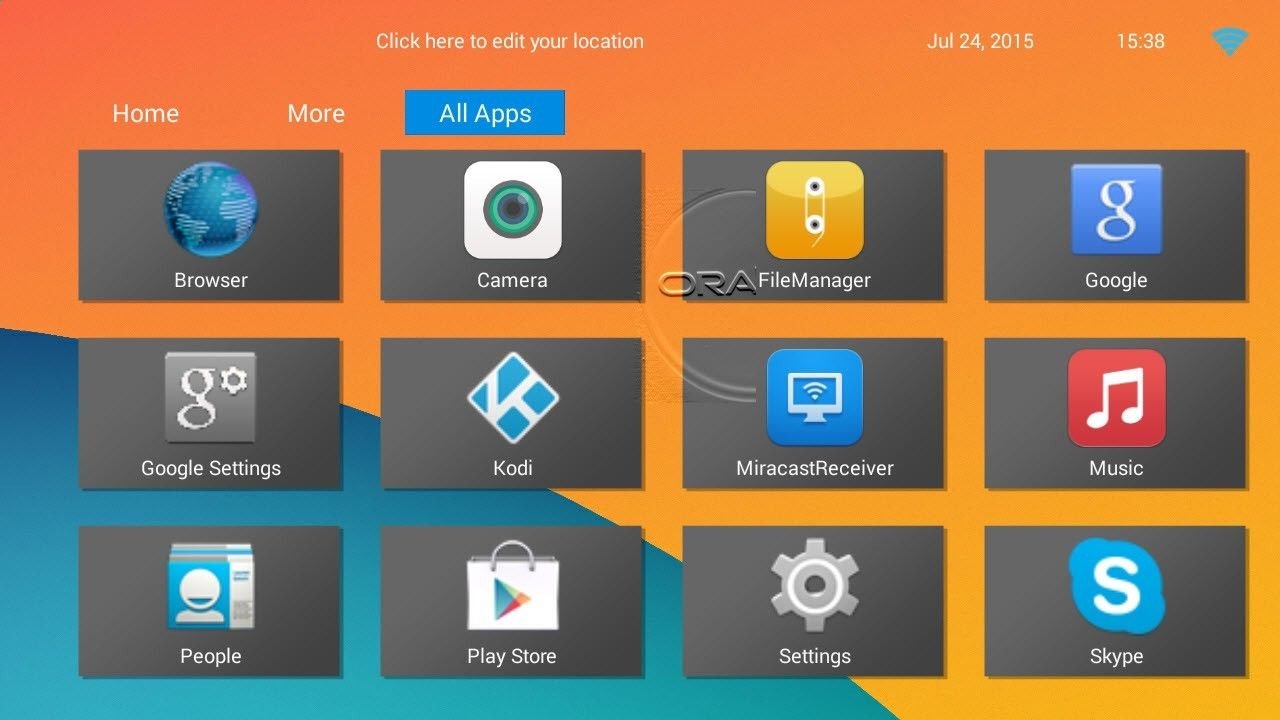
Task: Click the Music tile label
Action: pos(1116,468)
